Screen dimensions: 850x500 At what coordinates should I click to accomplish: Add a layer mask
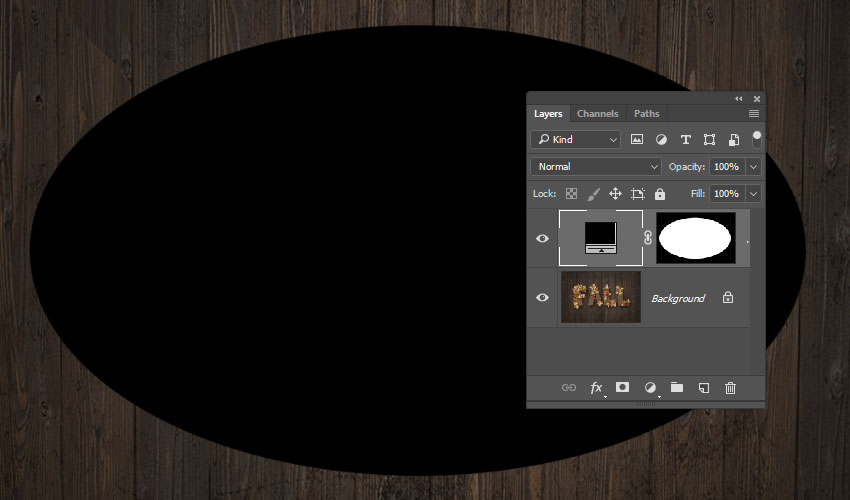coord(622,387)
